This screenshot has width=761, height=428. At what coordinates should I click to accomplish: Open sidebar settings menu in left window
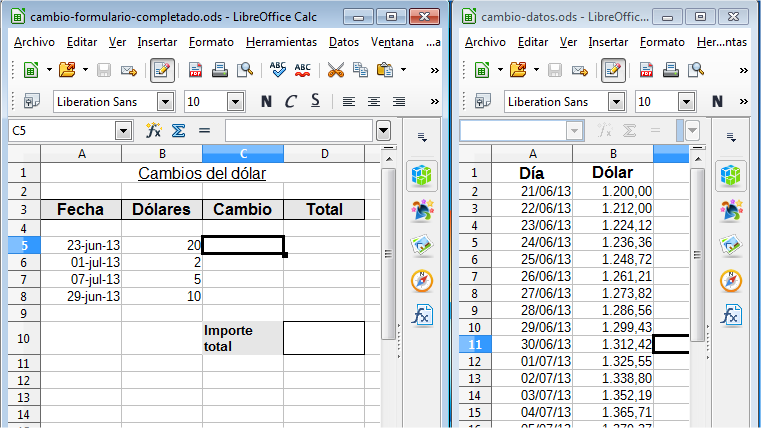422,138
